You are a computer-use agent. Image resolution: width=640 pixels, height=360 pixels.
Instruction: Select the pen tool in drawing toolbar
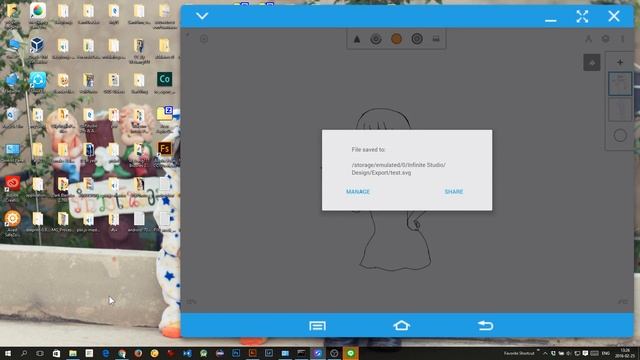coord(357,39)
